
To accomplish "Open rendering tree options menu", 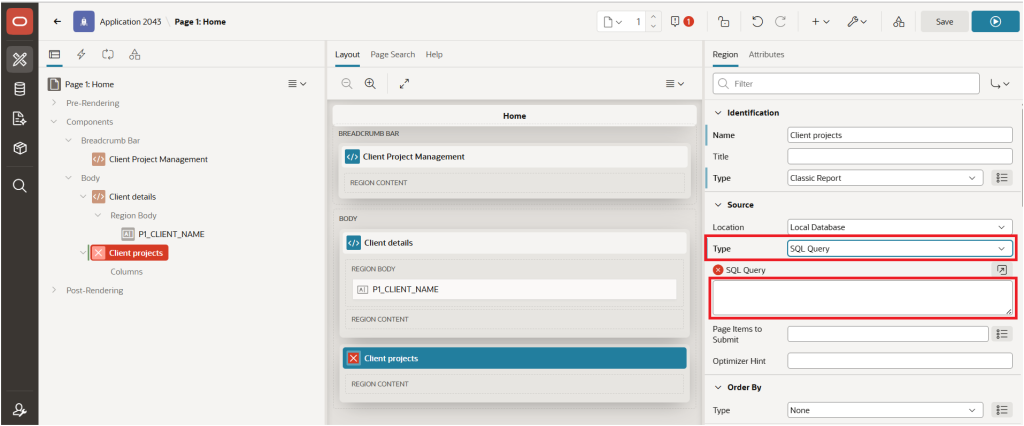I will point(298,84).
